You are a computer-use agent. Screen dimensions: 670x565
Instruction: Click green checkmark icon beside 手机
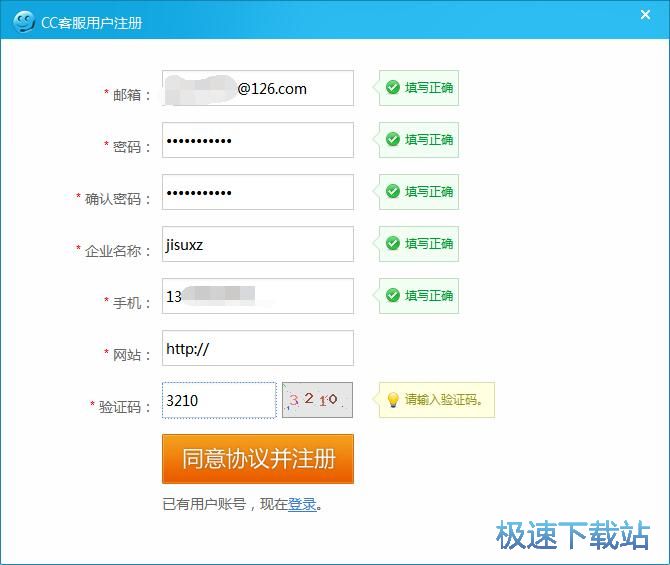[x=393, y=295]
